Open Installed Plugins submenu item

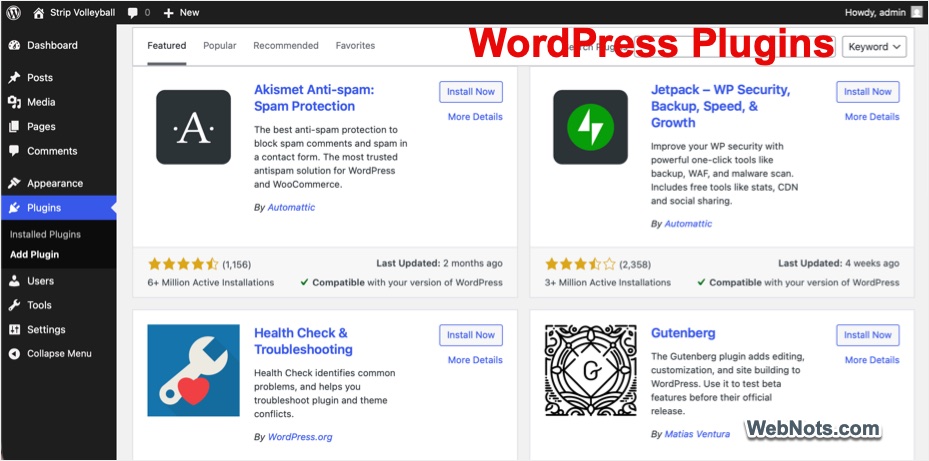point(45,235)
